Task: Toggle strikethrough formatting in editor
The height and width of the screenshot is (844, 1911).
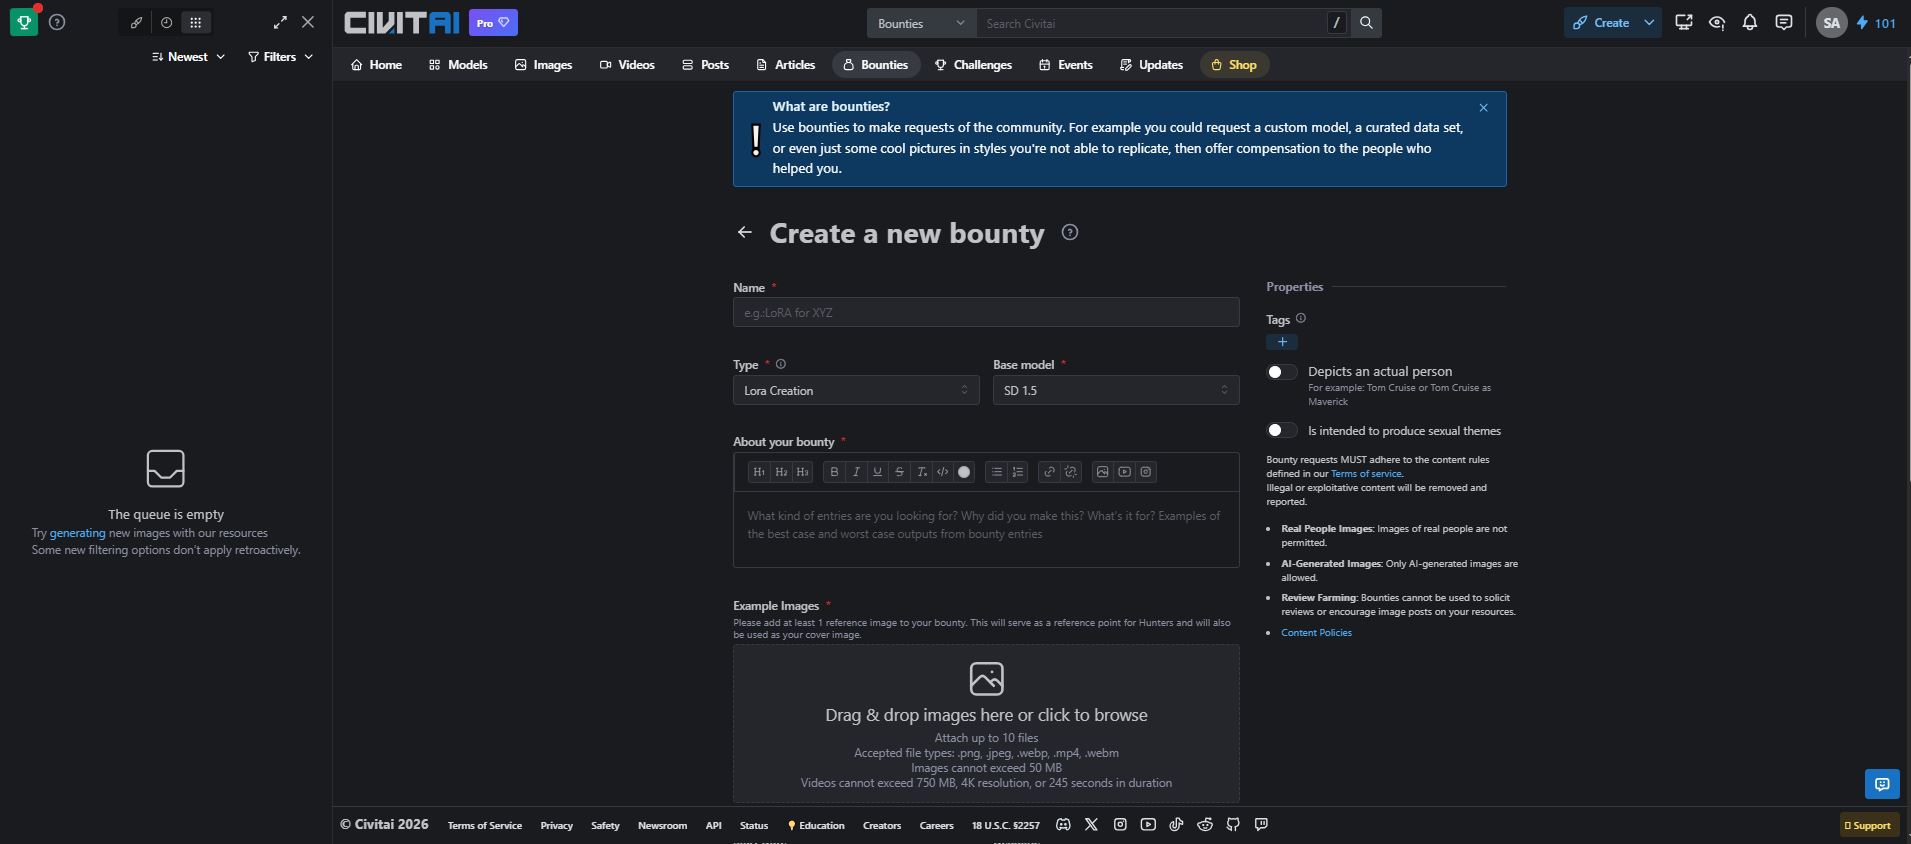Action: pos(899,472)
